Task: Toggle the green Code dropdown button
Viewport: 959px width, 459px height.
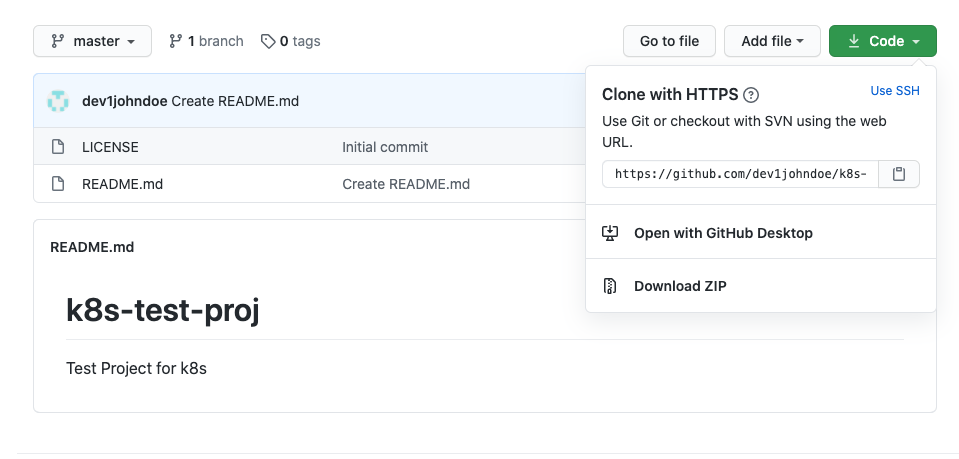Action: [883, 41]
